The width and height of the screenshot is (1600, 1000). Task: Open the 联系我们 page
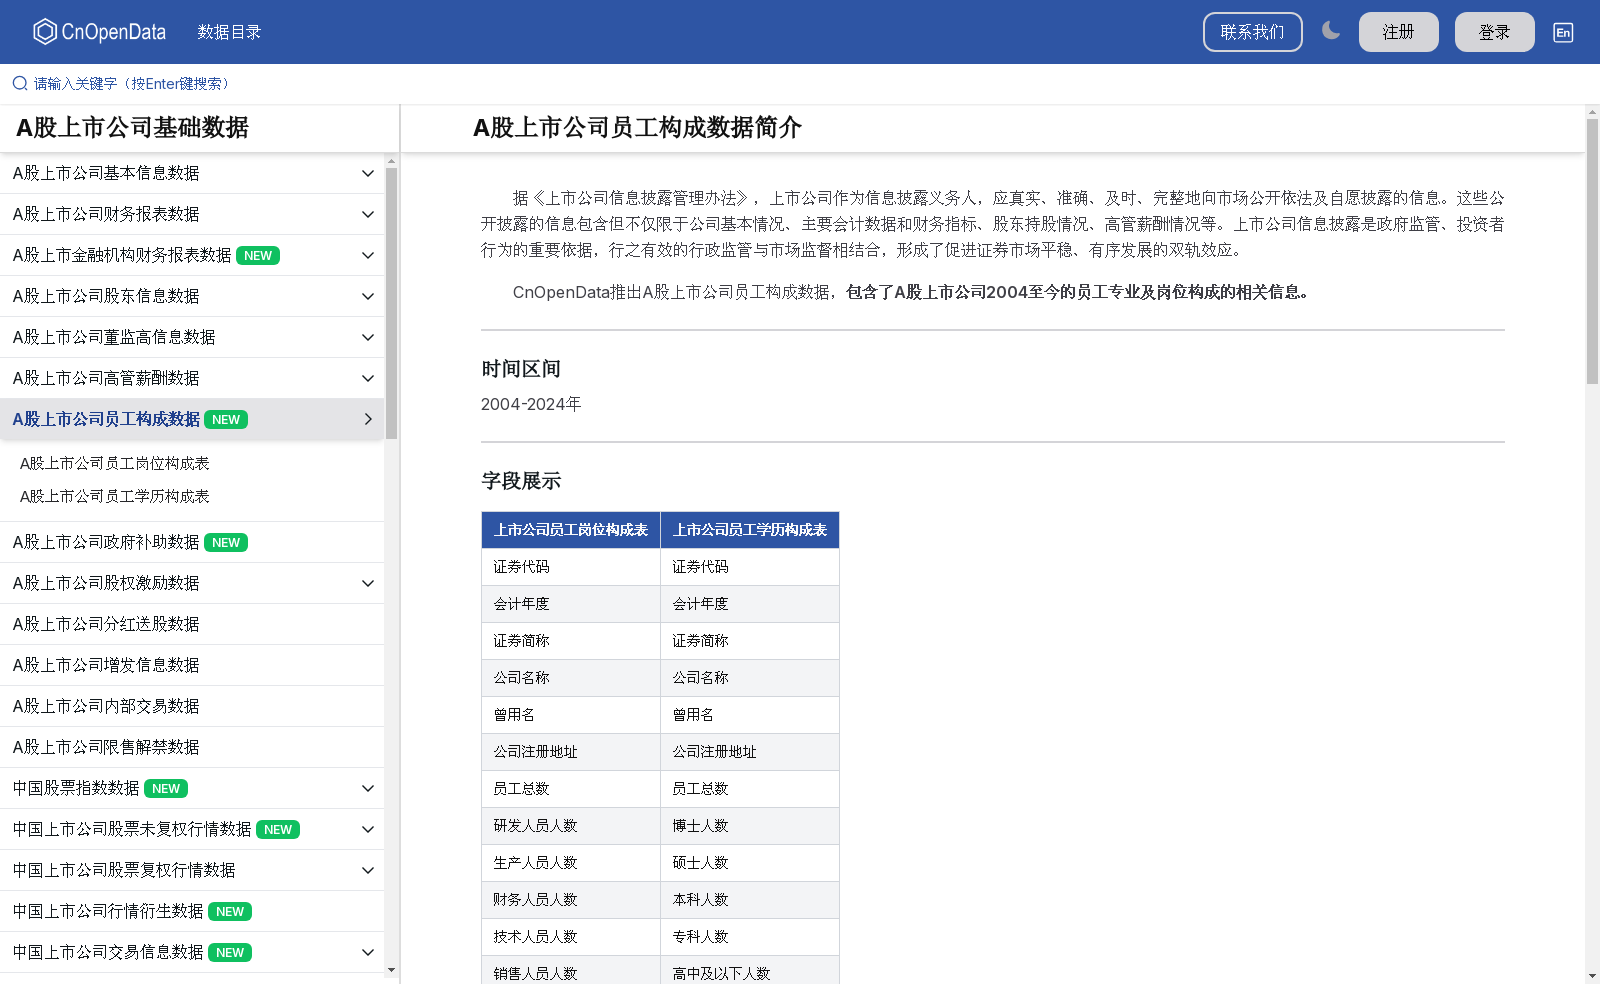1252,31
